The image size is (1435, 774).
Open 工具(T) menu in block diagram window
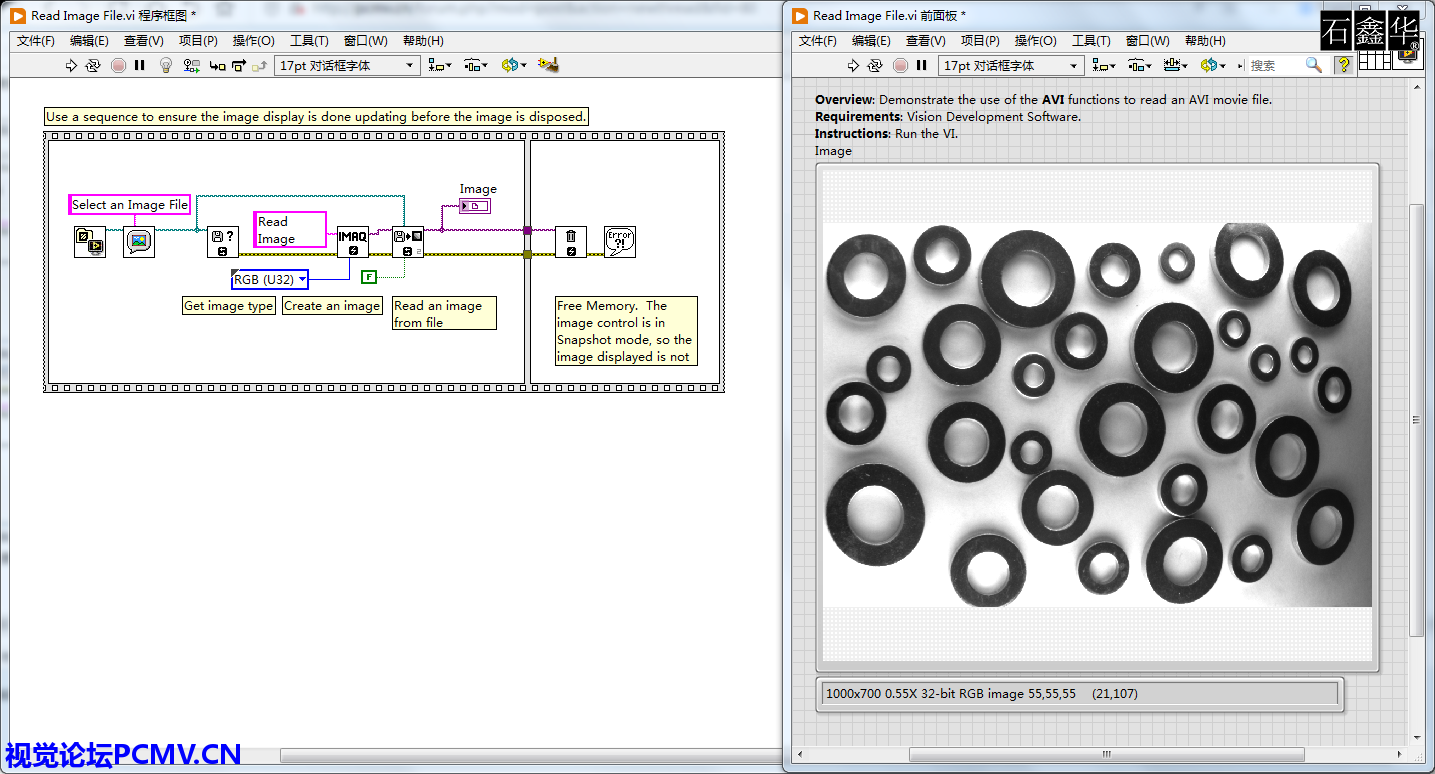(x=309, y=41)
